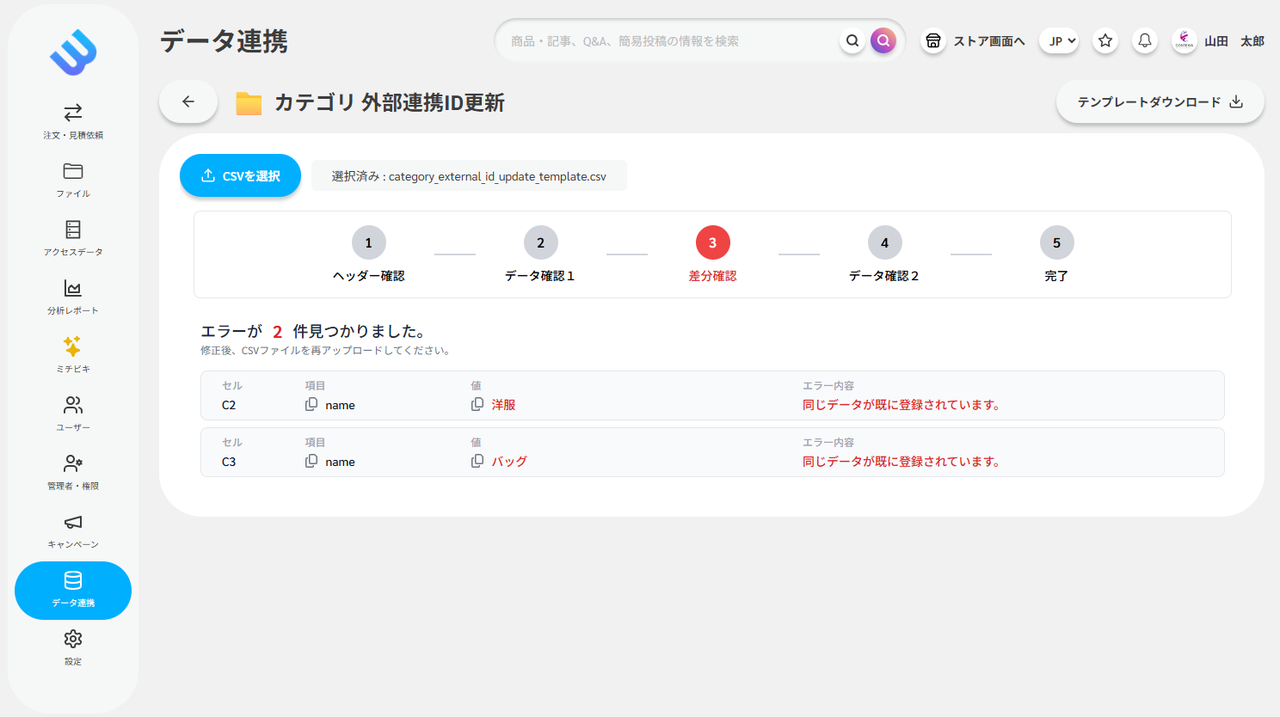
Task: Open the JP language dropdown
Action: [x=1058, y=40]
